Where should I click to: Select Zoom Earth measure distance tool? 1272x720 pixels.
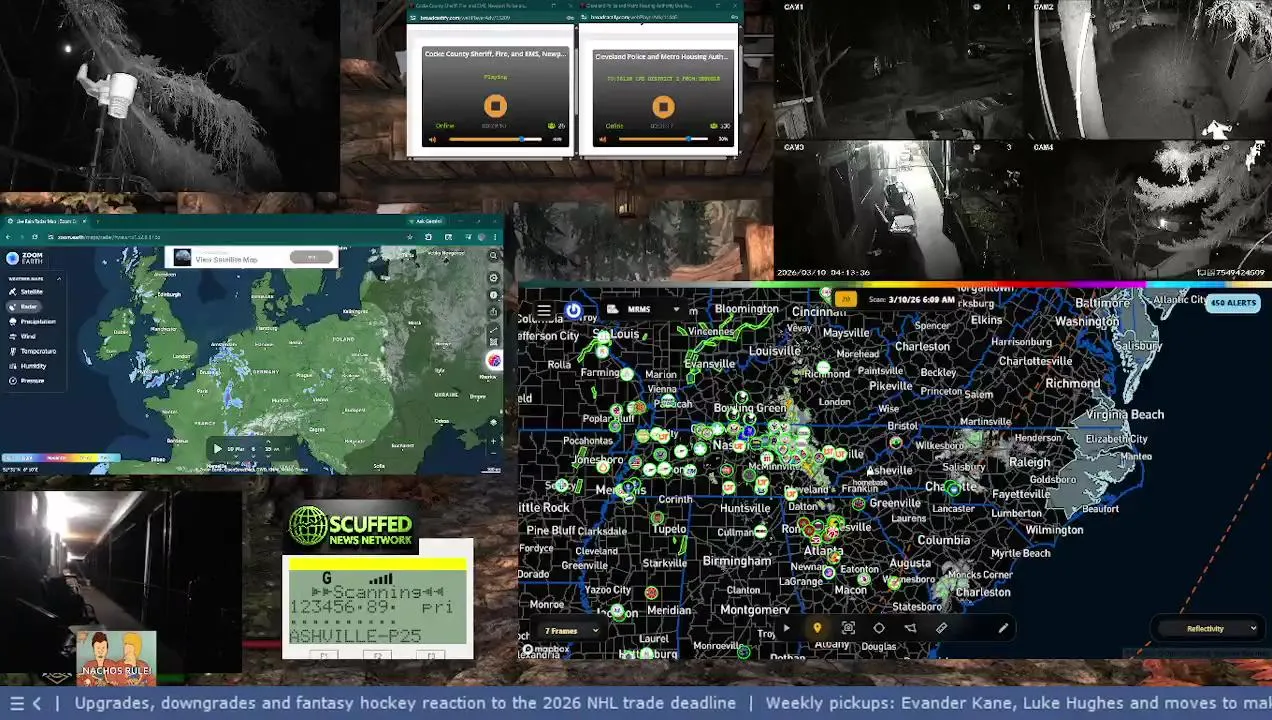coord(493,330)
